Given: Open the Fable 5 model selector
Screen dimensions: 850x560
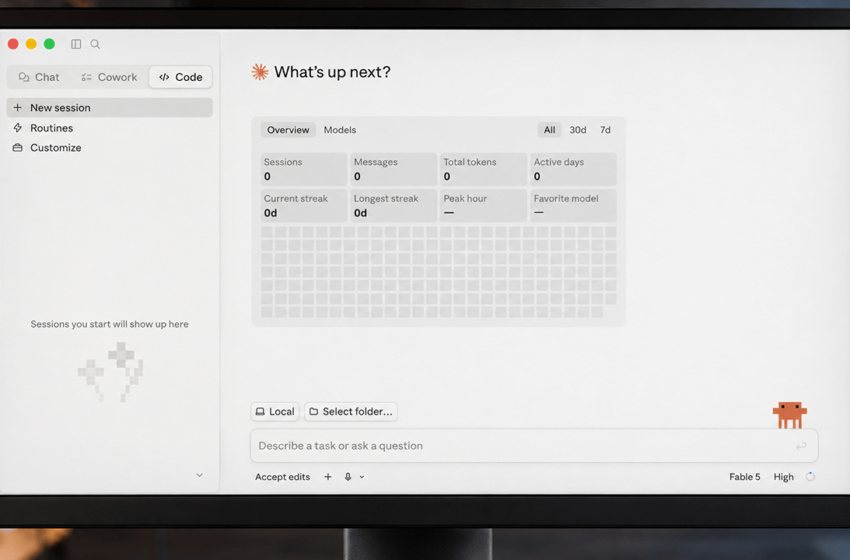Looking at the screenshot, I should 744,477.
